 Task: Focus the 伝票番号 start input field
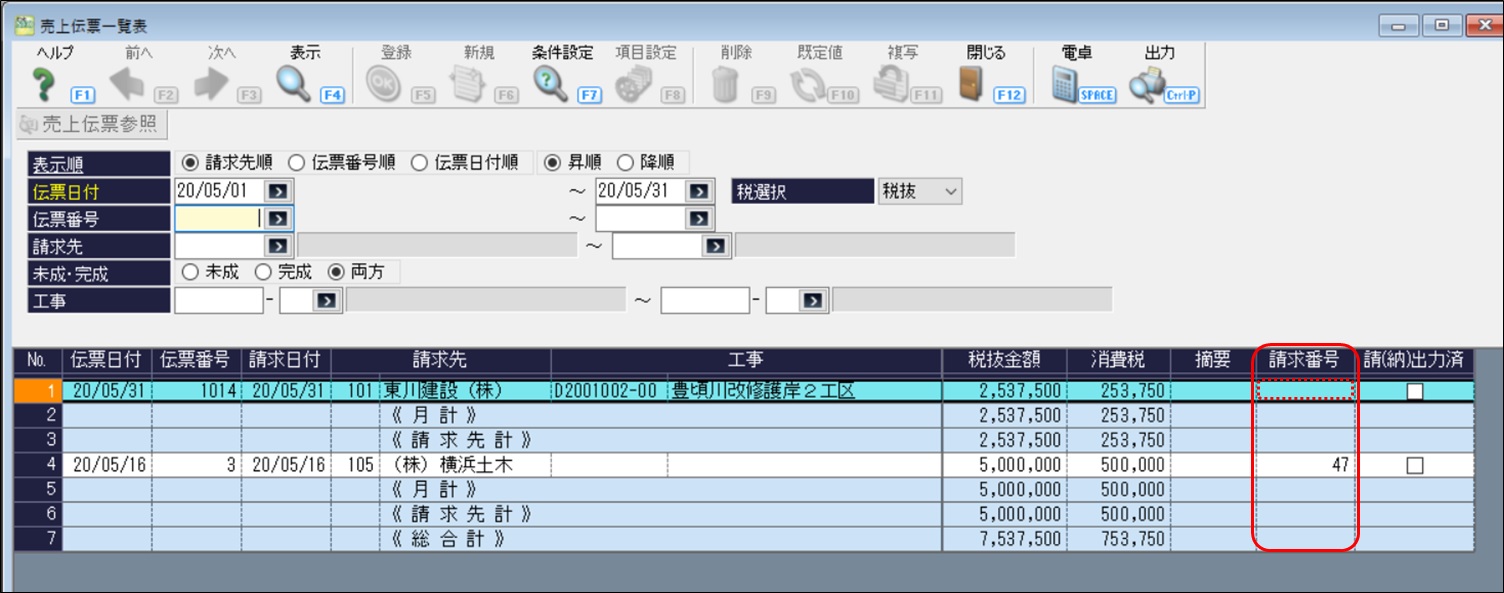pos(220,218)
